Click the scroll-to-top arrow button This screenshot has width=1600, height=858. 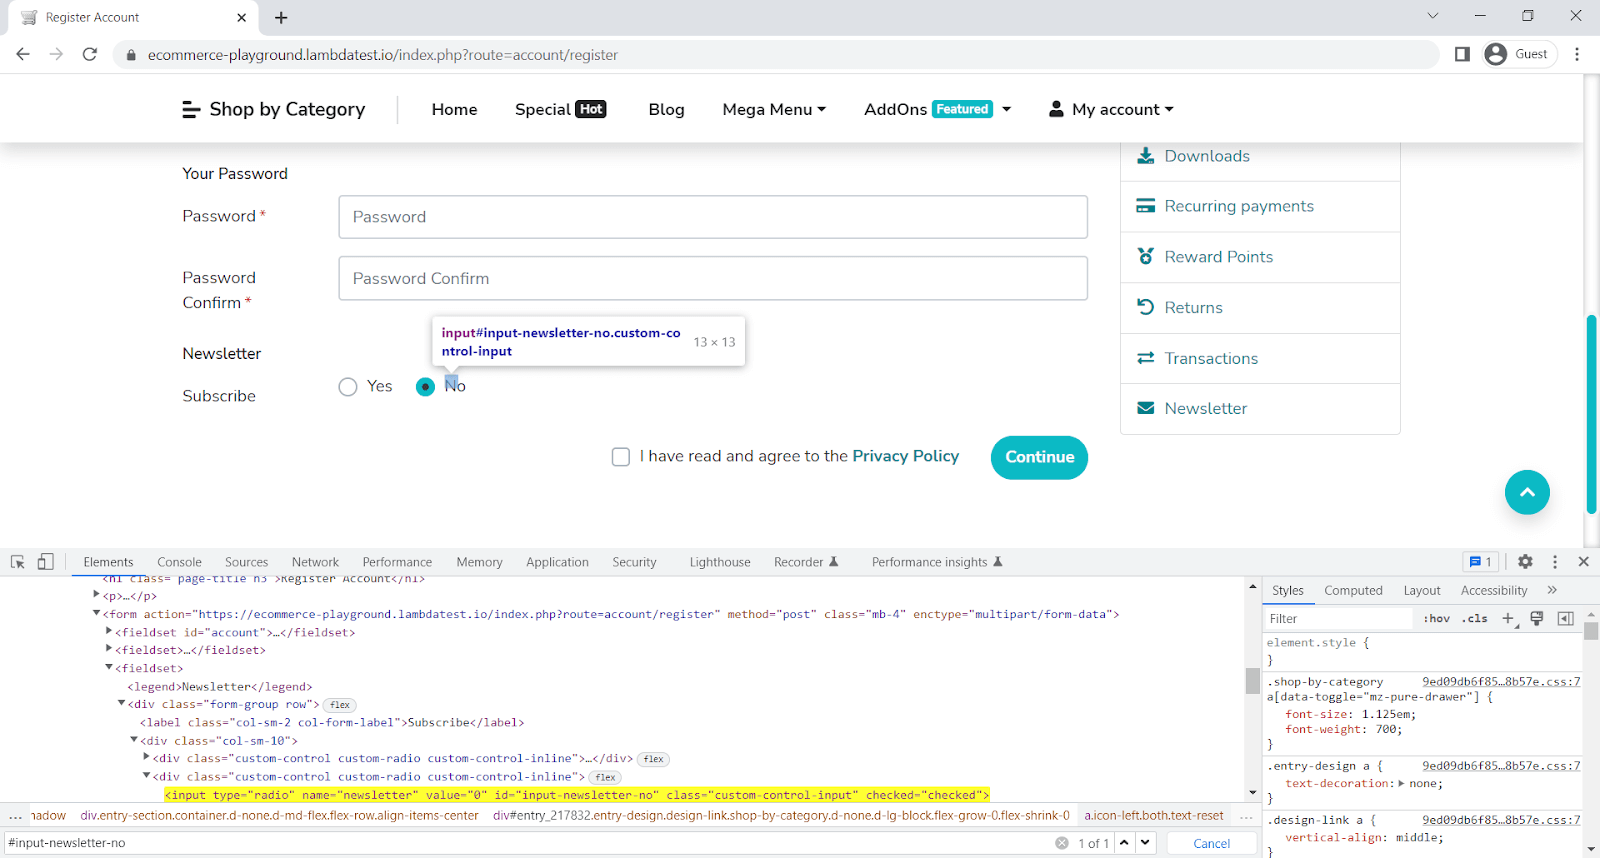pos(1527,492)
